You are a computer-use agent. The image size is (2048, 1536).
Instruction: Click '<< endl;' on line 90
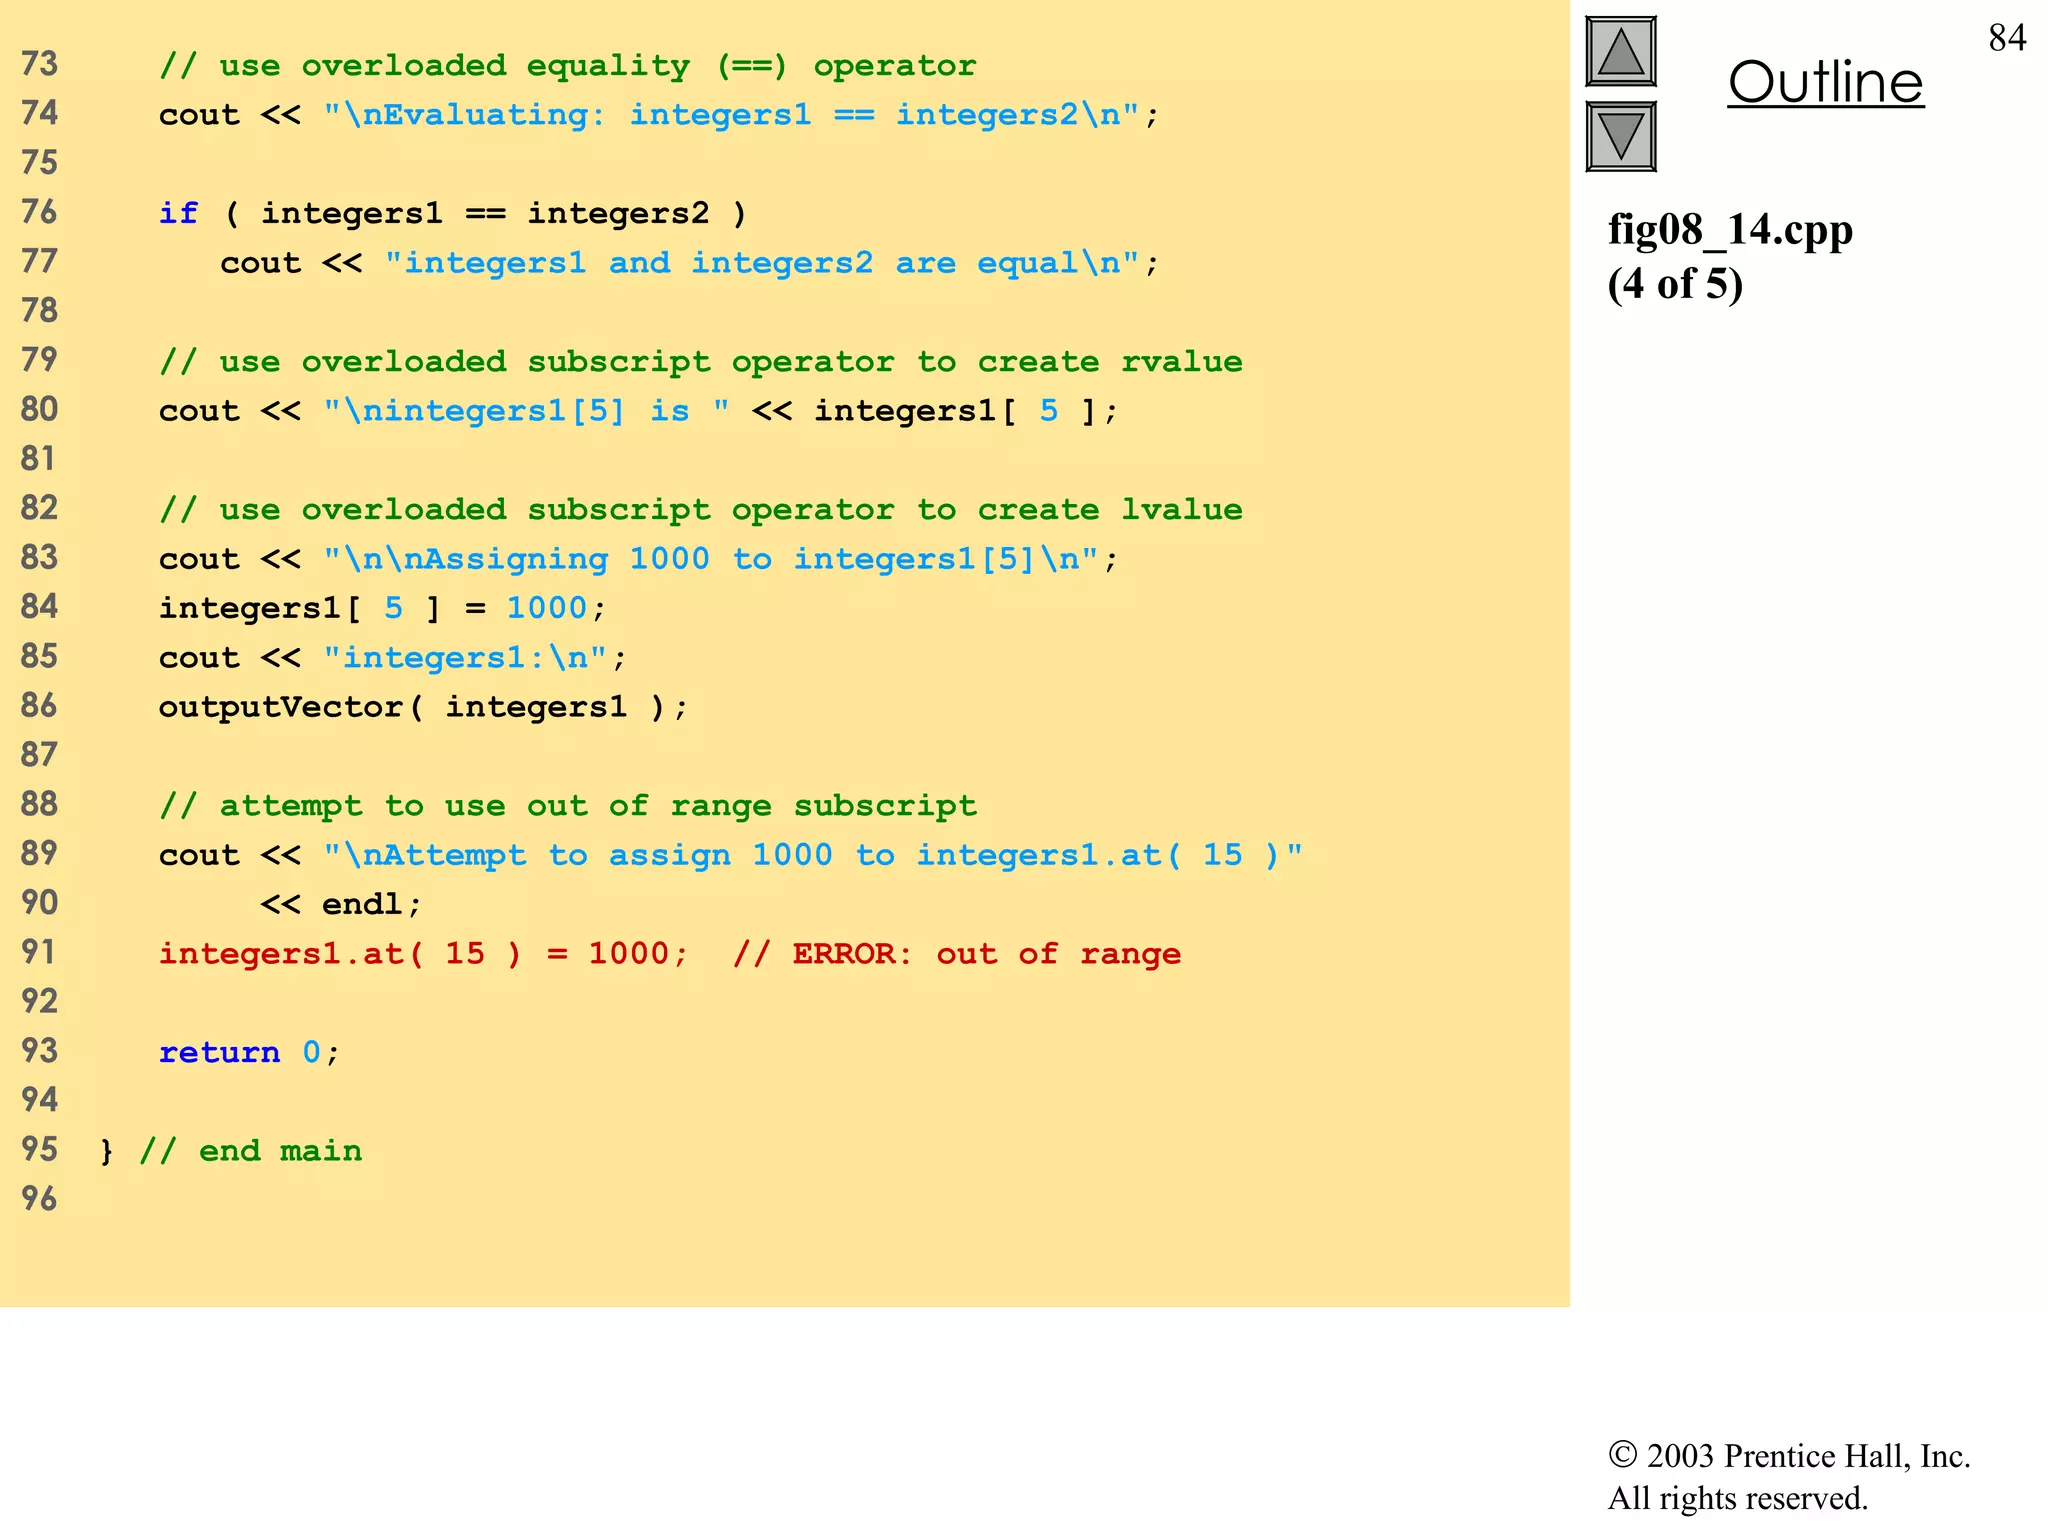(341, 905)
